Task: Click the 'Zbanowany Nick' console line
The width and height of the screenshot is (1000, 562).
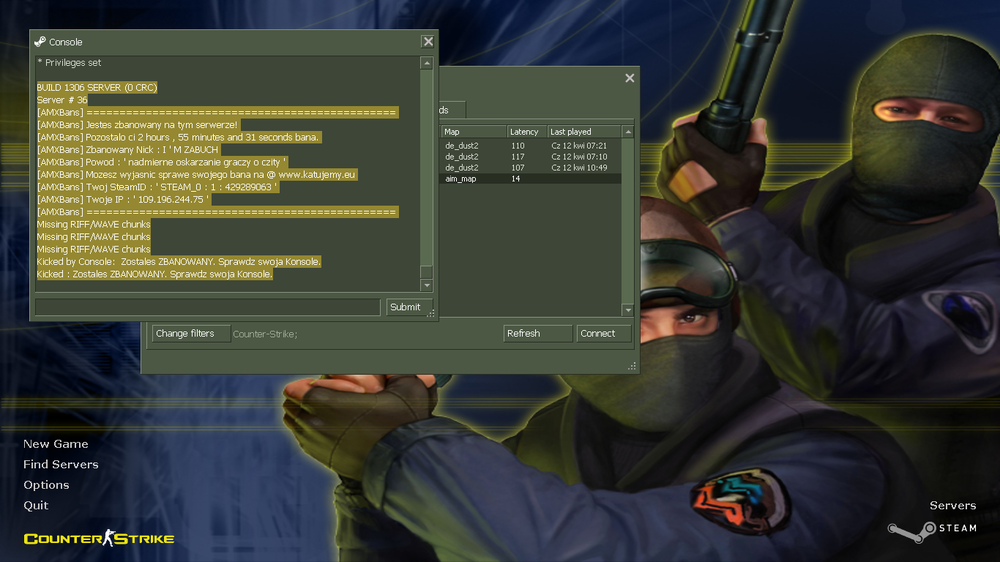Action: pos(128,150)
